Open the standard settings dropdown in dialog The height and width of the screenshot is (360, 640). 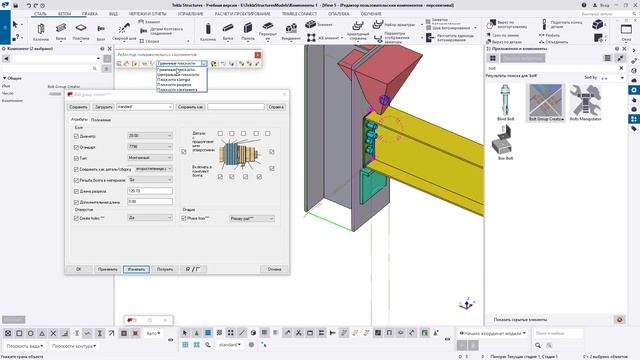pos(144,107)
